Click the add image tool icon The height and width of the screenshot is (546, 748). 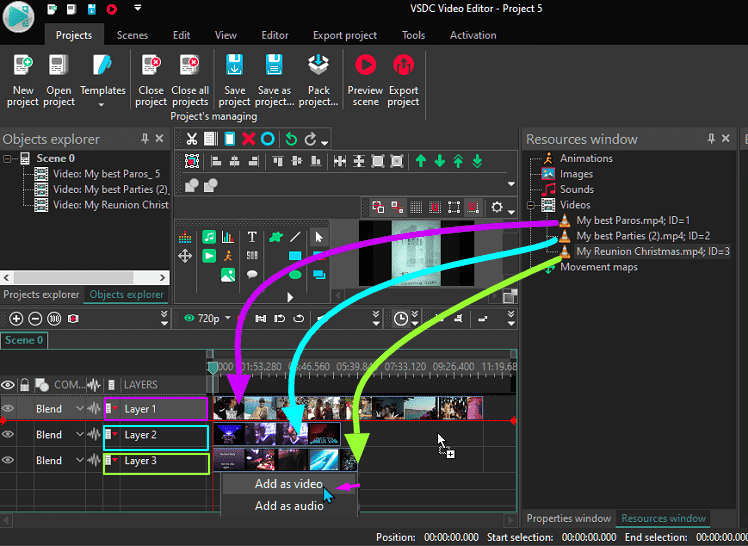228,275
